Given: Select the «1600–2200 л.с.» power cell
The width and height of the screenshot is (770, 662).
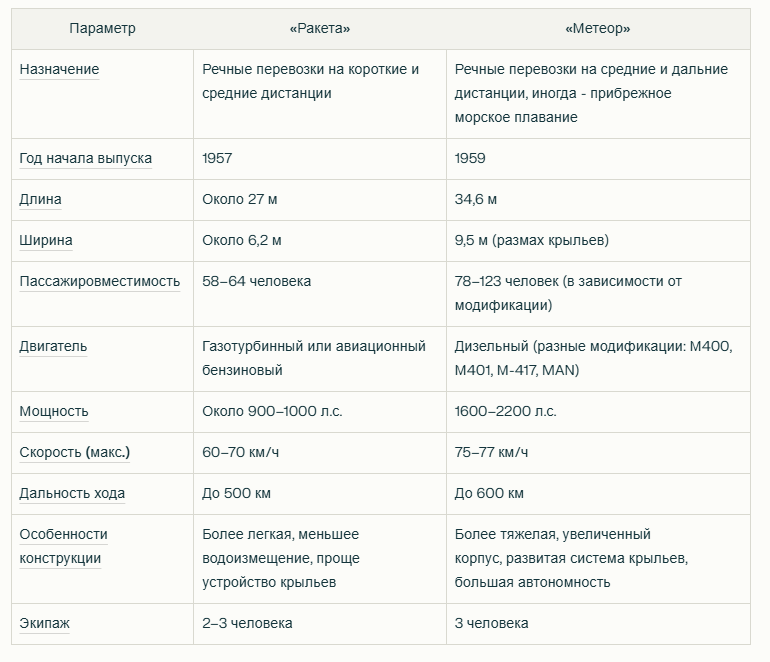Looking at the screenshot, I should tap(598, 412).
